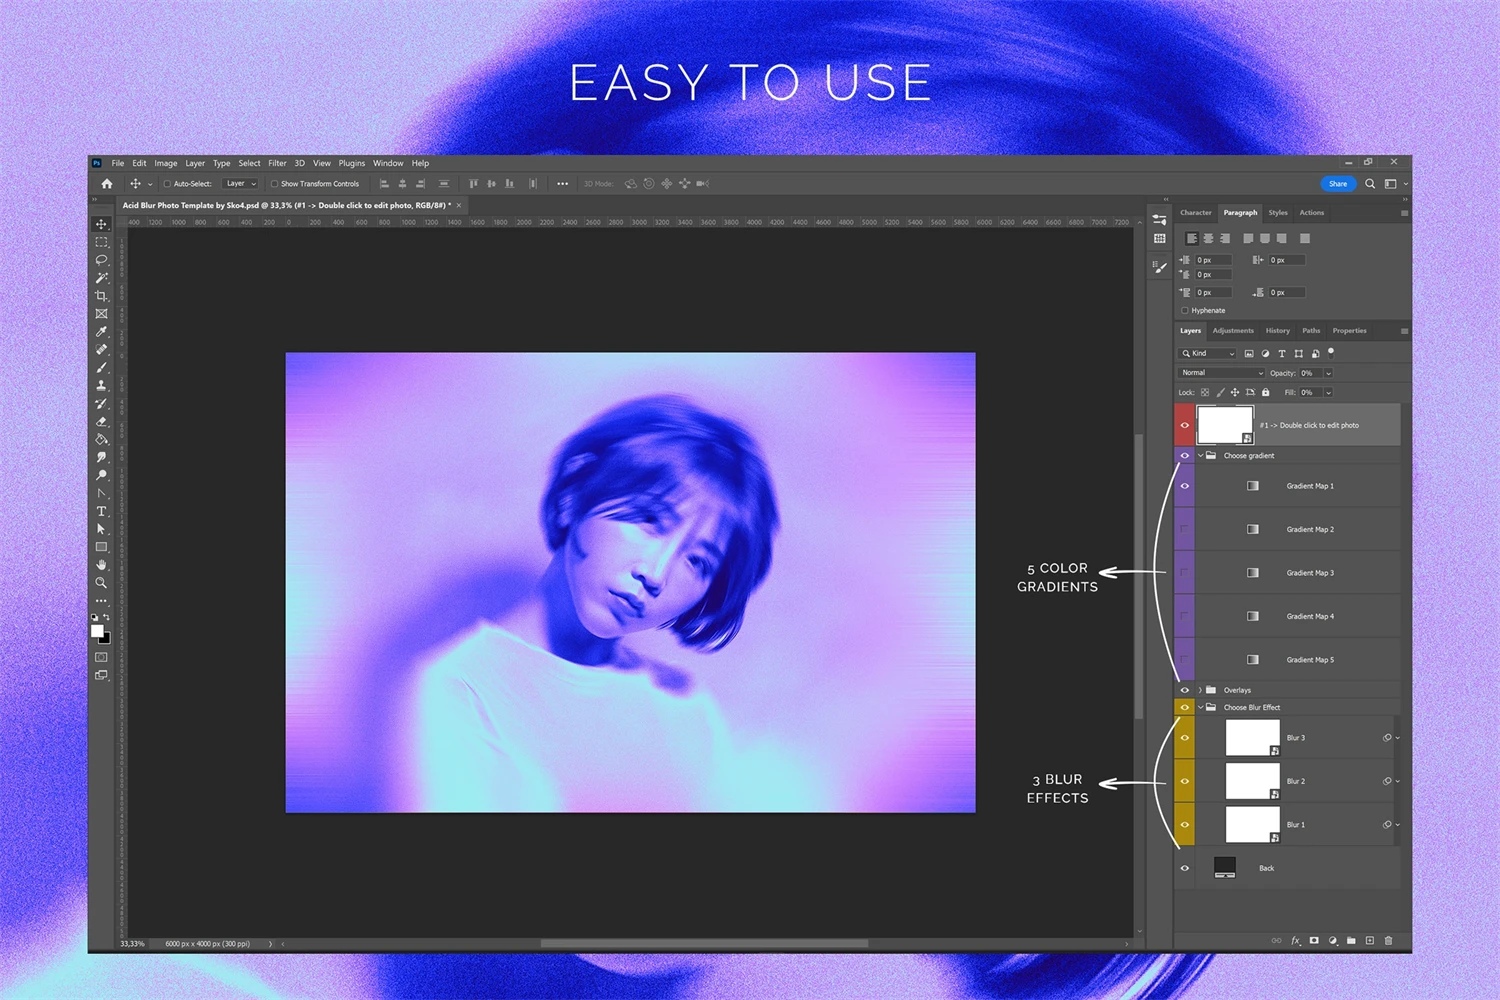Check Show Transform Controls

click(x=274, y=184)
